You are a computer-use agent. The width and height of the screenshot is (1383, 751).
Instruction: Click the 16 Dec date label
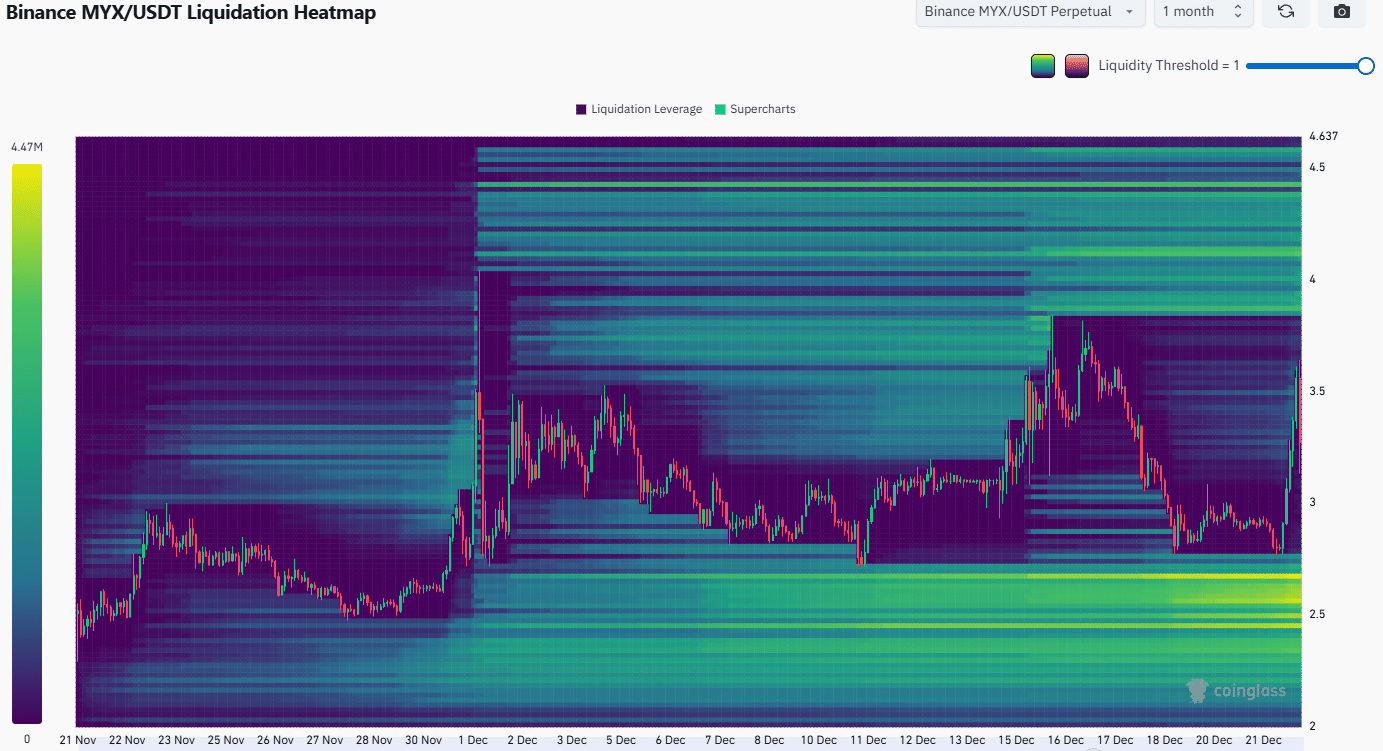[x=1066, y=741]
